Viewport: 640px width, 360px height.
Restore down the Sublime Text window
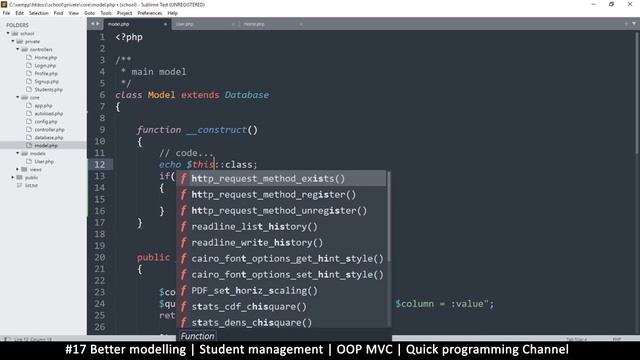pos(611,4)
